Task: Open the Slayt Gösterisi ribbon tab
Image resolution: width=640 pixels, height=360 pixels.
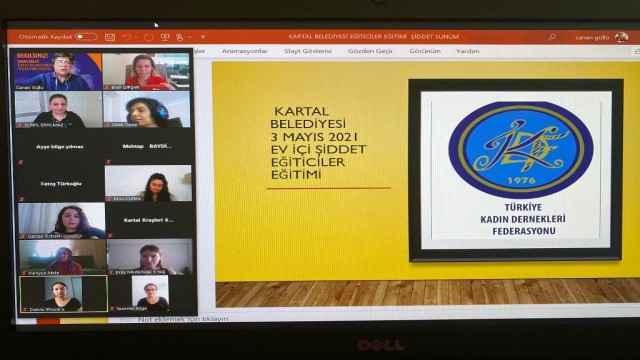Action: (308, 51)
